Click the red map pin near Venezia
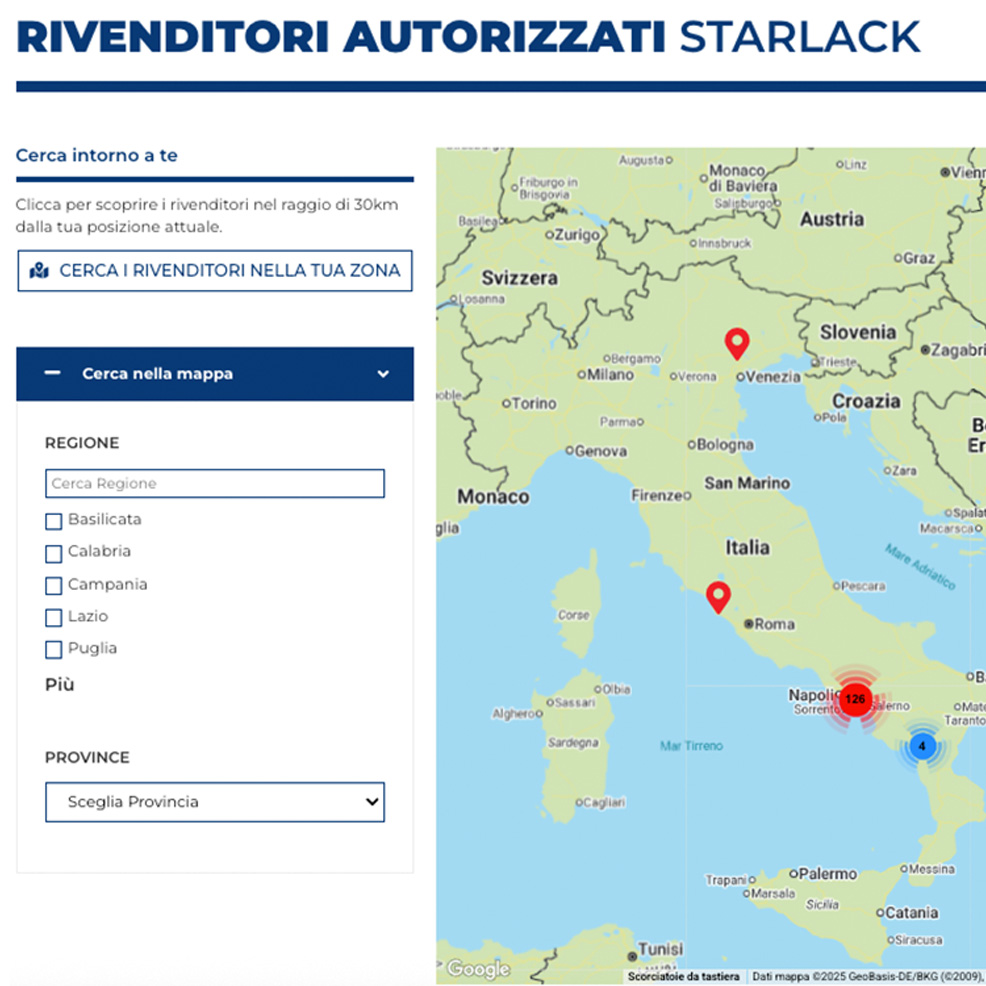Image resolution: width=986 pixels, height=986 pixels. coord(737,343)
